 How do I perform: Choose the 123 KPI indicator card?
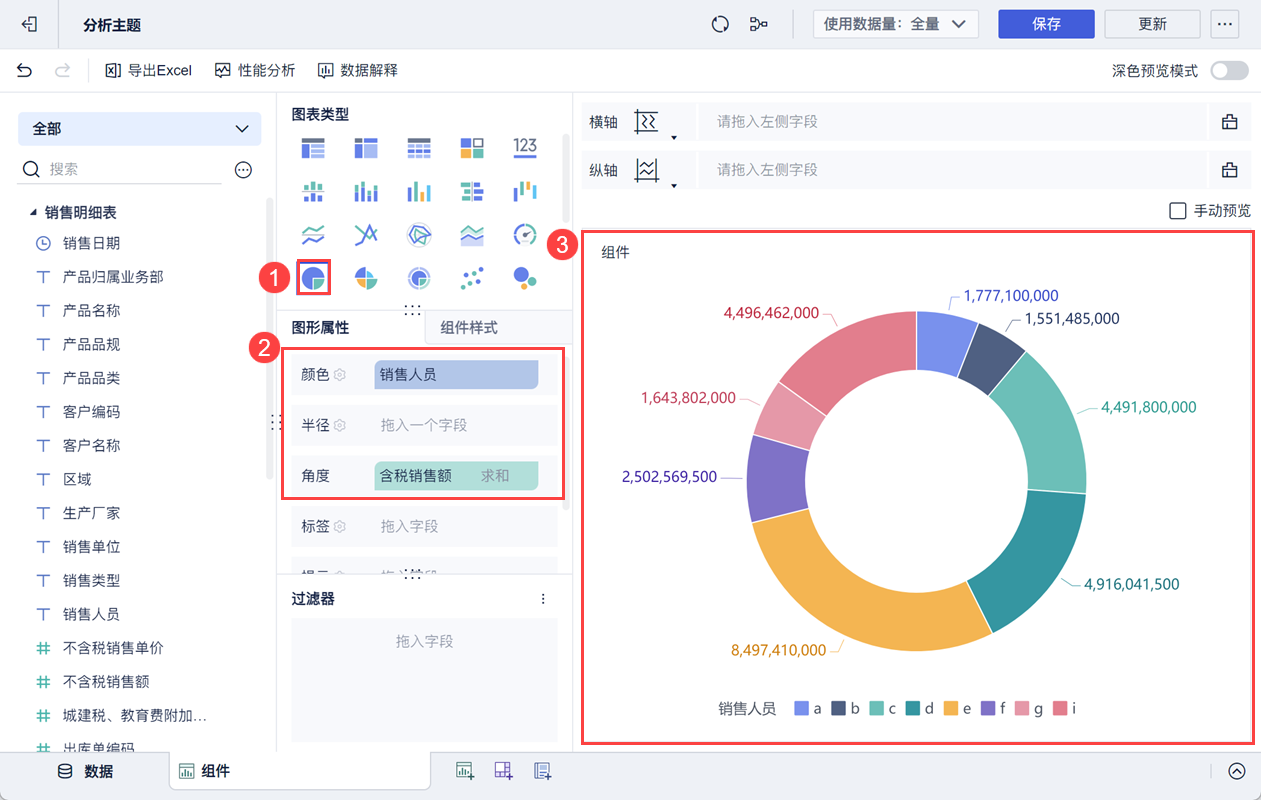tap(525, 147)
